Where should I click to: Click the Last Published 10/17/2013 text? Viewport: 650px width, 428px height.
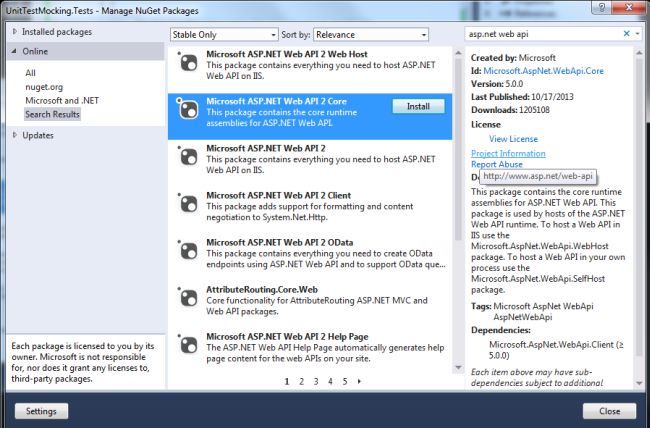click(522, 97)
